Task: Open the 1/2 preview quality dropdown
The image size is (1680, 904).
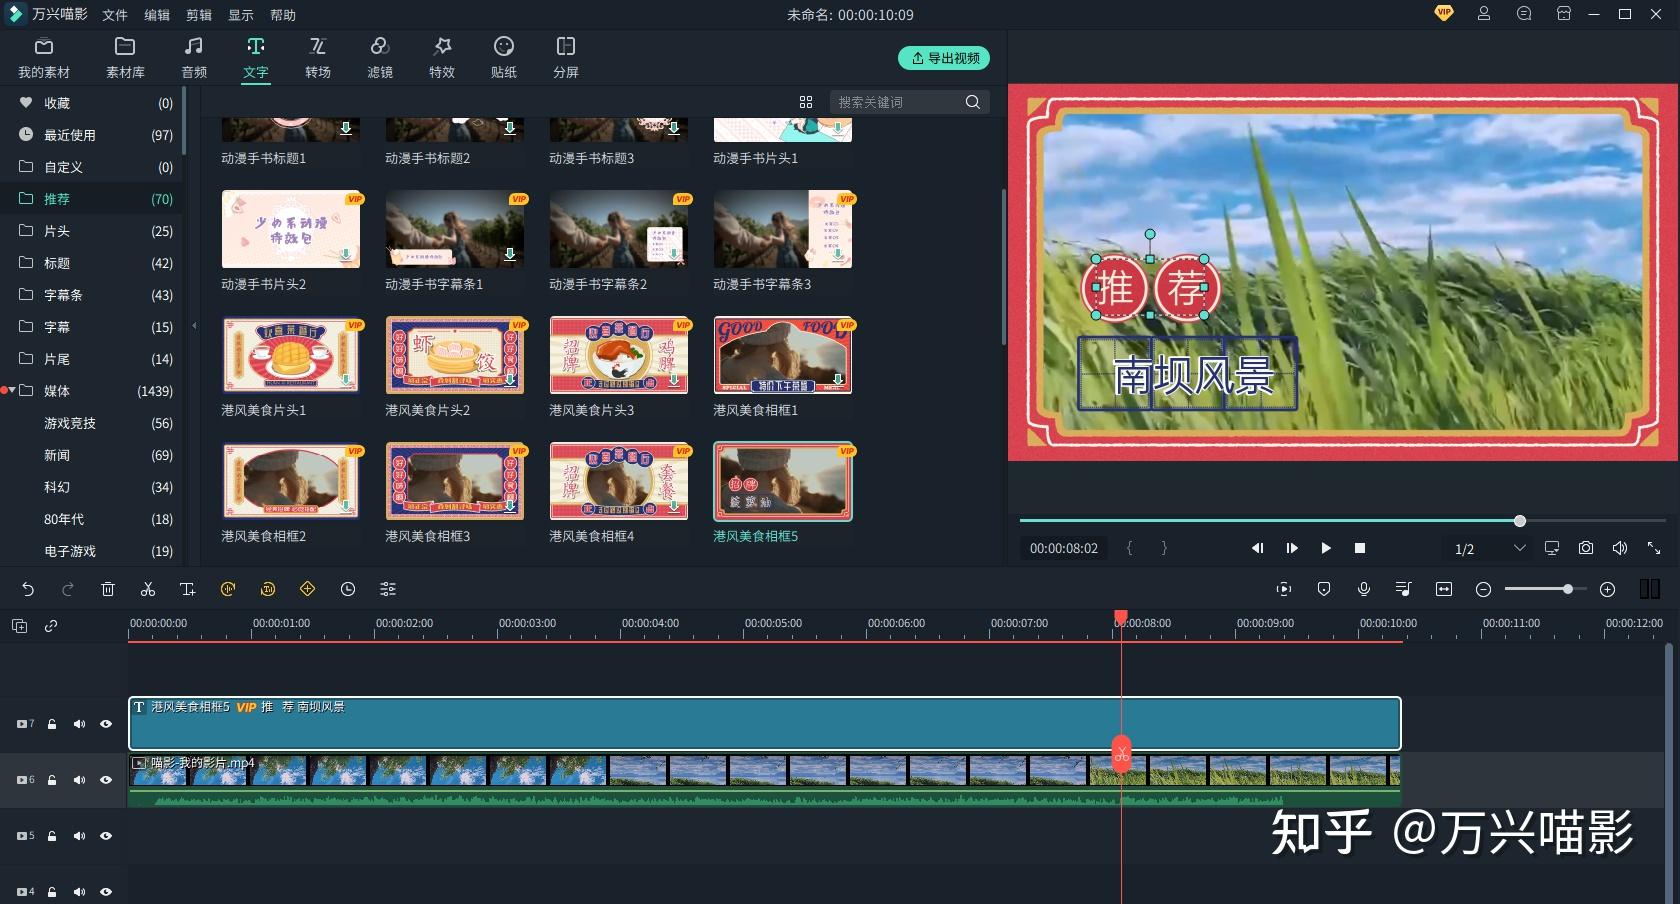Action: click(1490, 548)
